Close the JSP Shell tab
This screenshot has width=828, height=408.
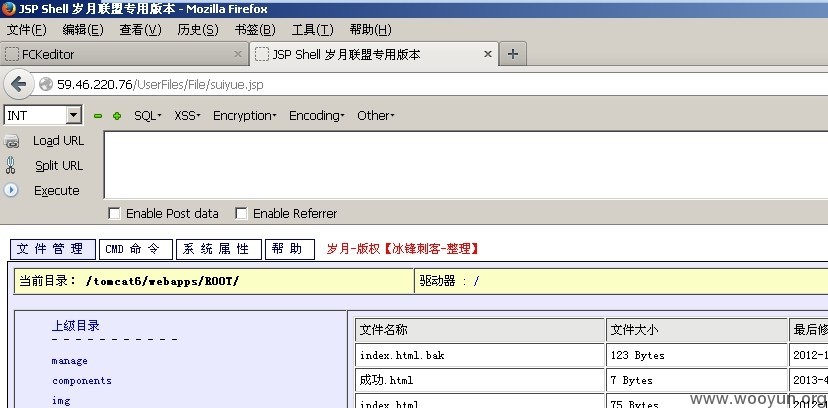coord(488,54)
